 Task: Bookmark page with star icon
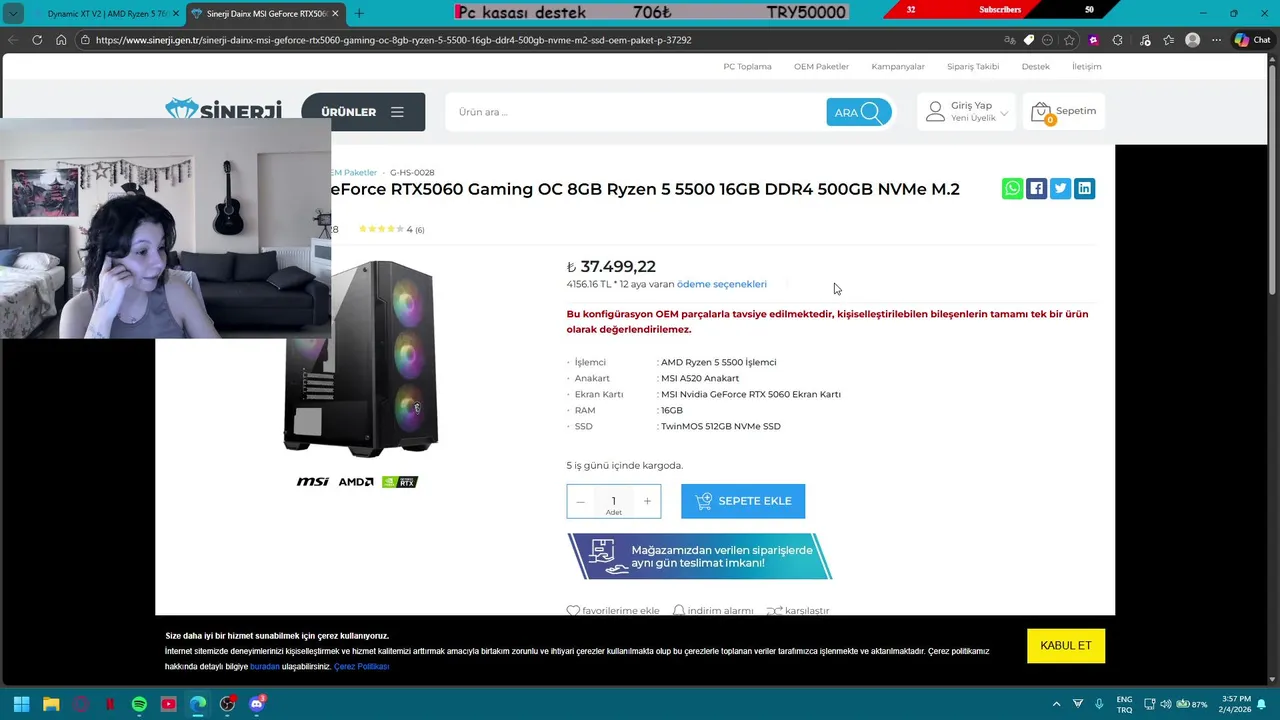[x=1070, y=40]
